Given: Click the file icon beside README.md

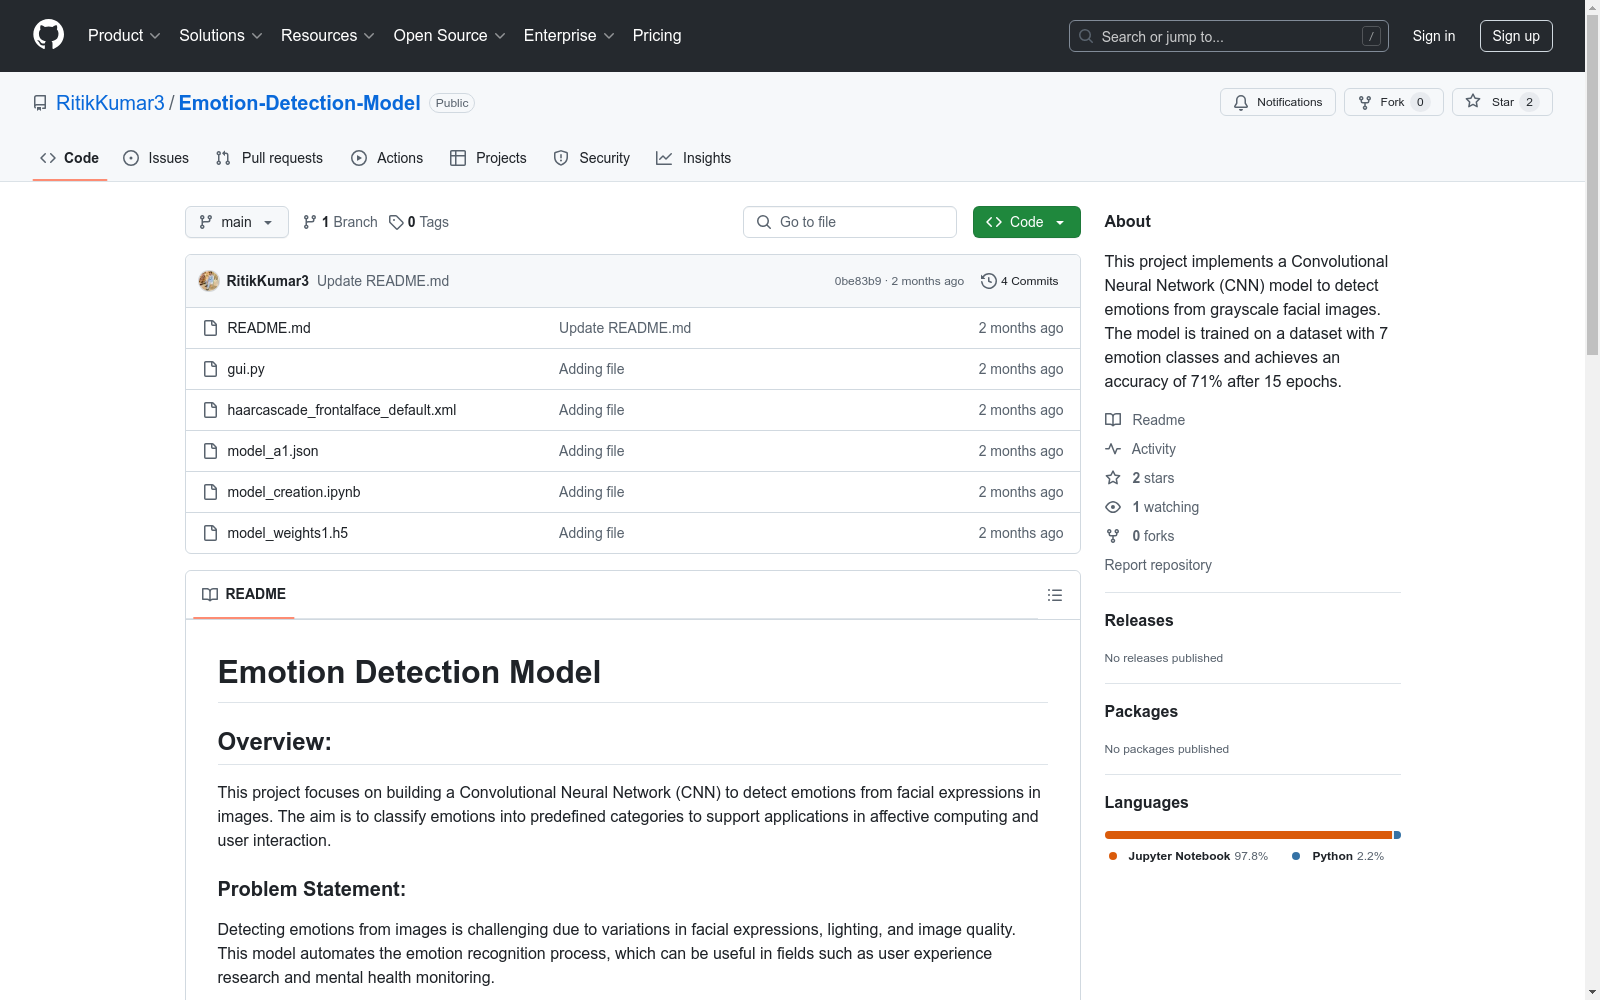Looking at the screenshot, I should point(210,328).
